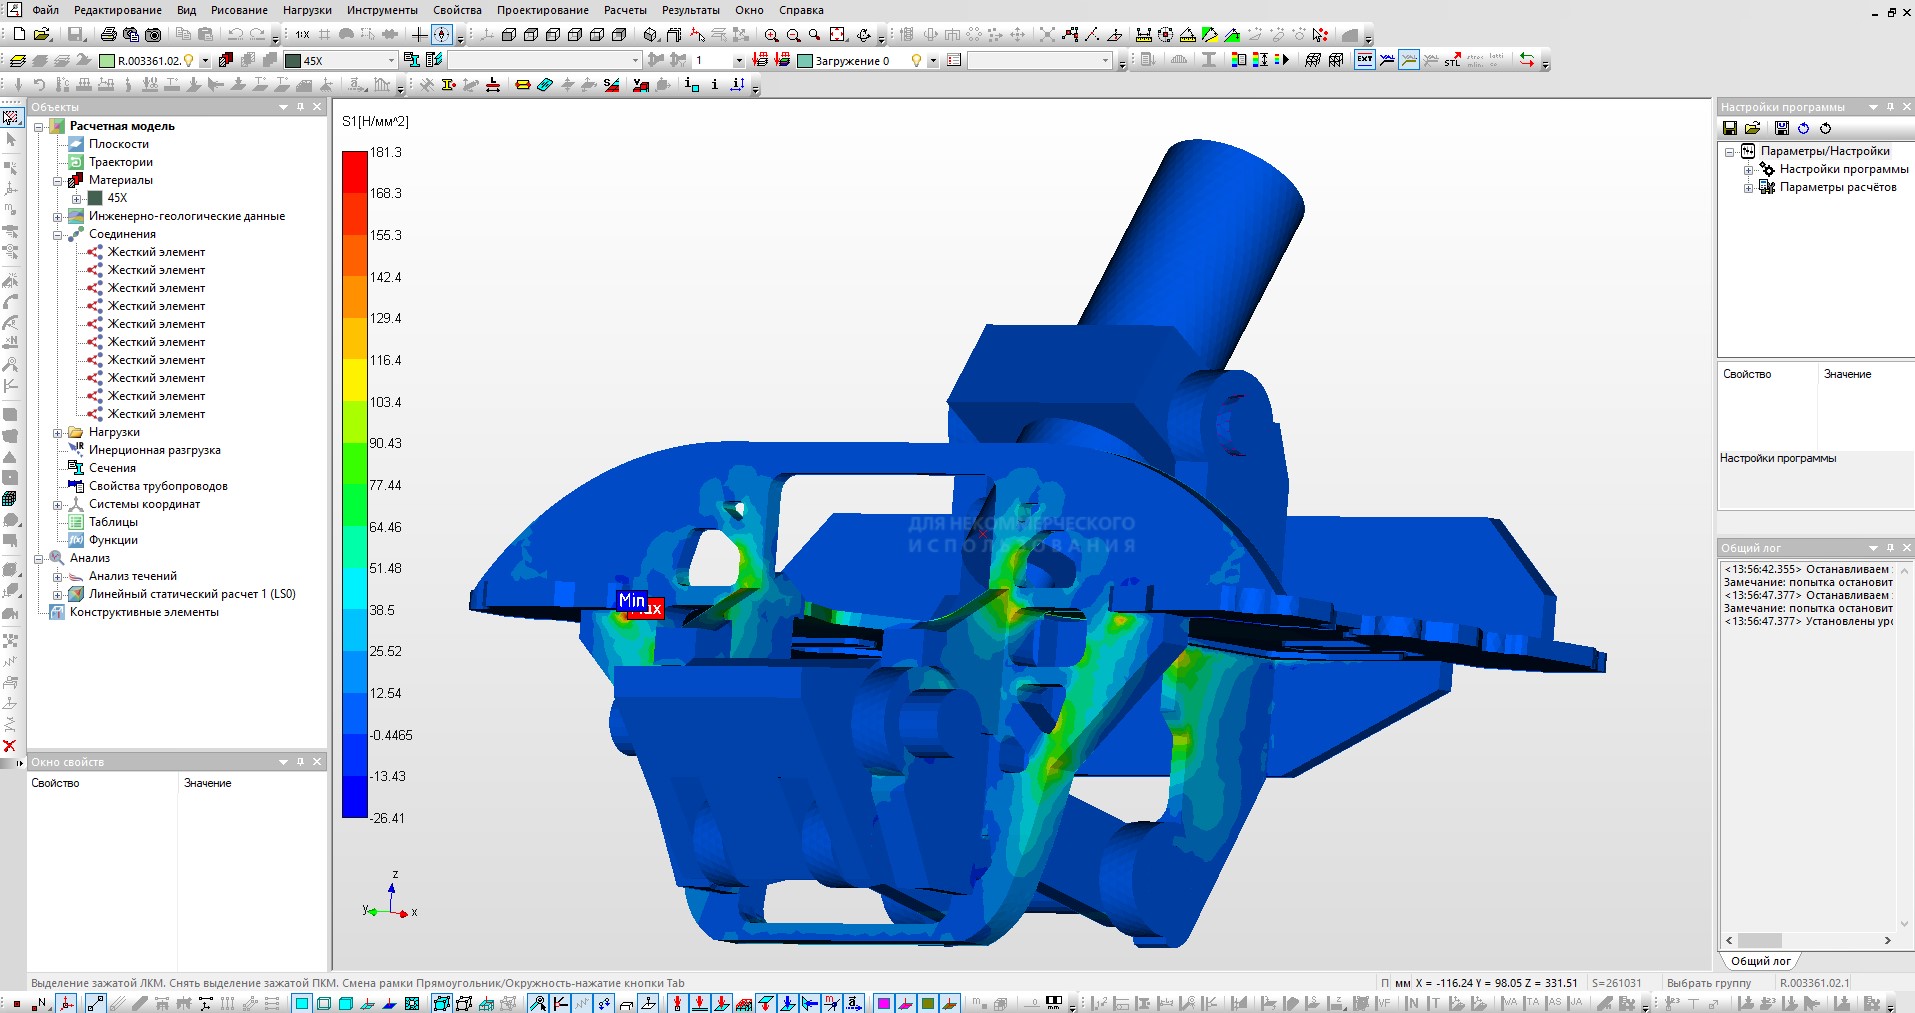1915x1013 pixels.
Task: Click the Zoom In magnifier icon
Action: coord(771,35)
